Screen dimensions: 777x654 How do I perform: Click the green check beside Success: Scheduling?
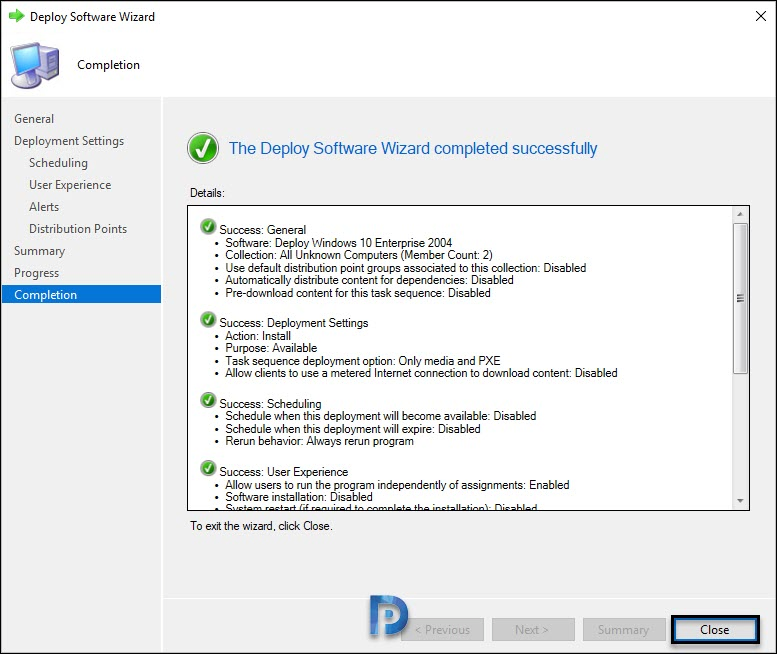[208, 400]
